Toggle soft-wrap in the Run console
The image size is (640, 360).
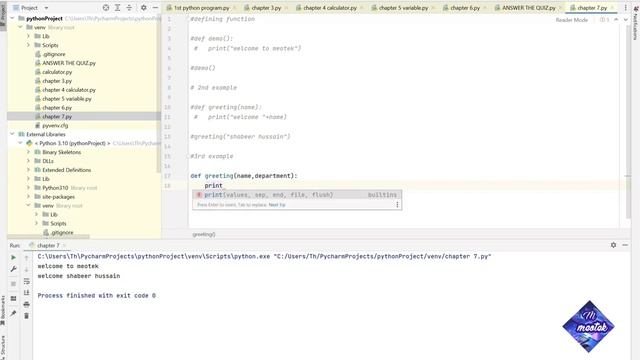click(27, 281)
